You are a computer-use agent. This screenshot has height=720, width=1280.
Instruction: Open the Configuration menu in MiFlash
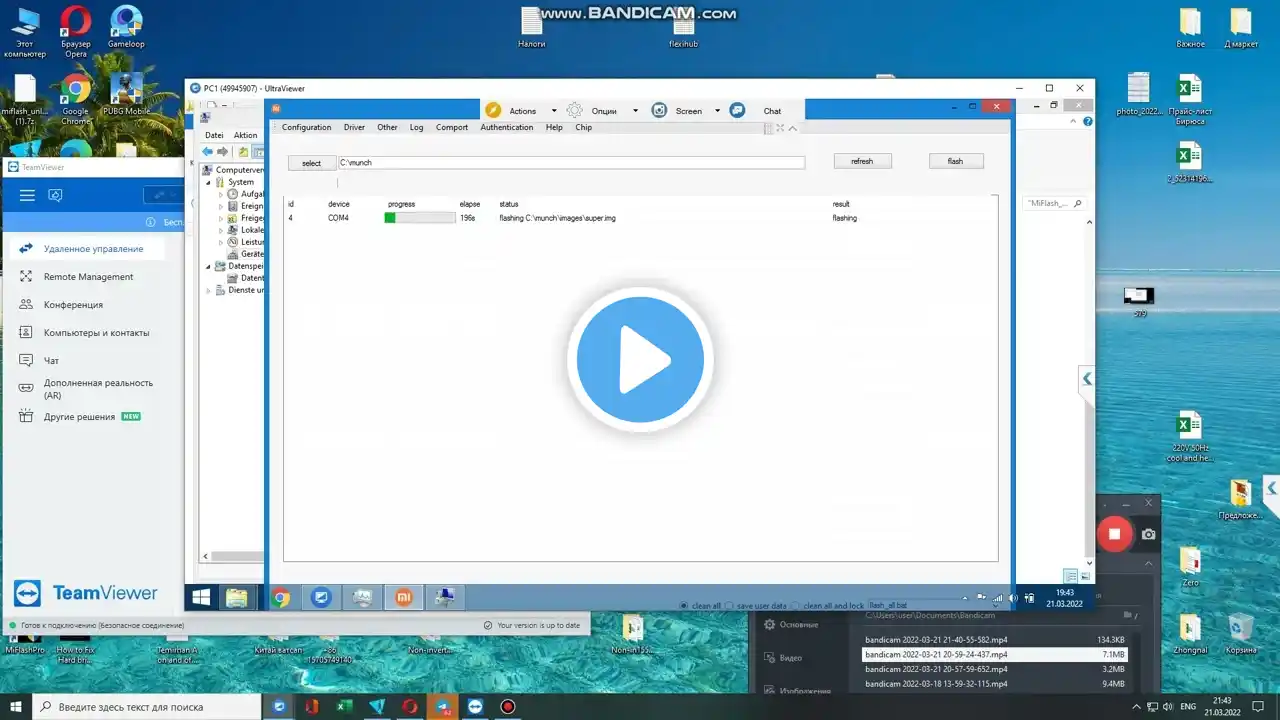306,127
